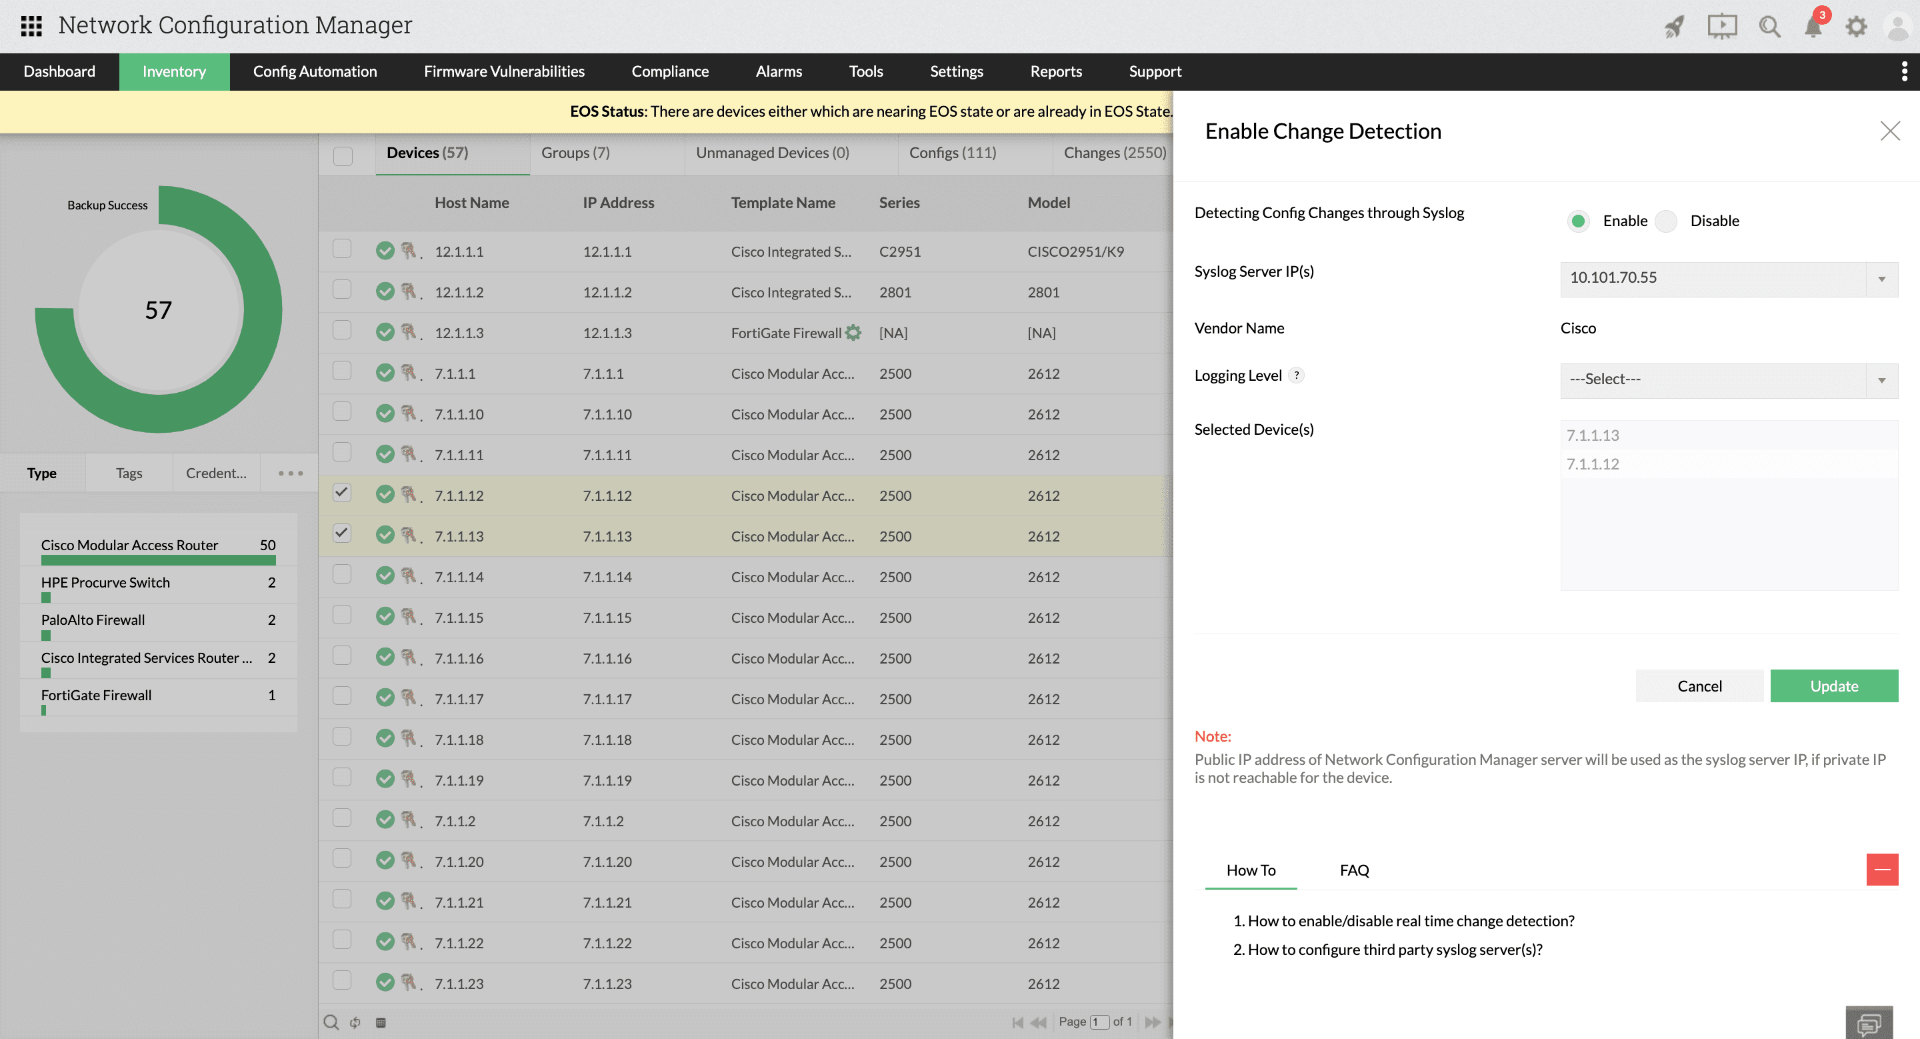Open the Syslog Server IP dropdown arrow
1920x1039 pixels.
coord(1882,279)
